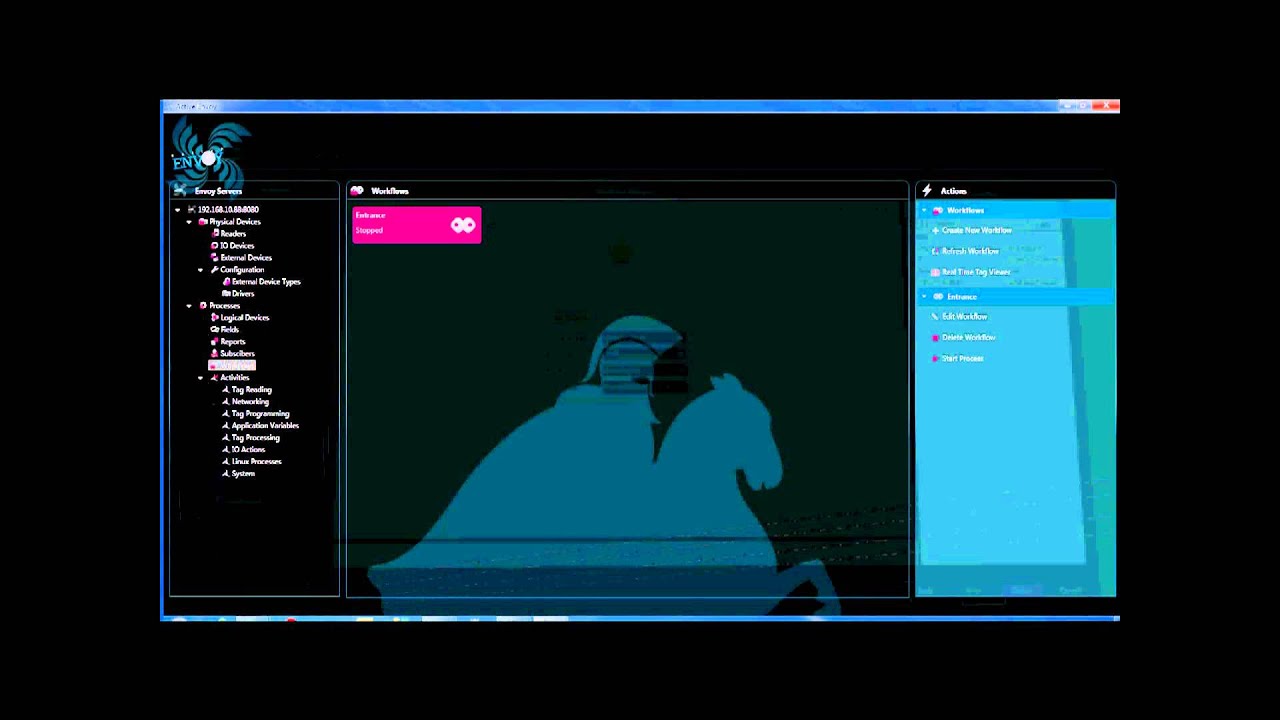1280x720 pixels.
Task: Click Edit Workflow action
Action: pos(959,317)
